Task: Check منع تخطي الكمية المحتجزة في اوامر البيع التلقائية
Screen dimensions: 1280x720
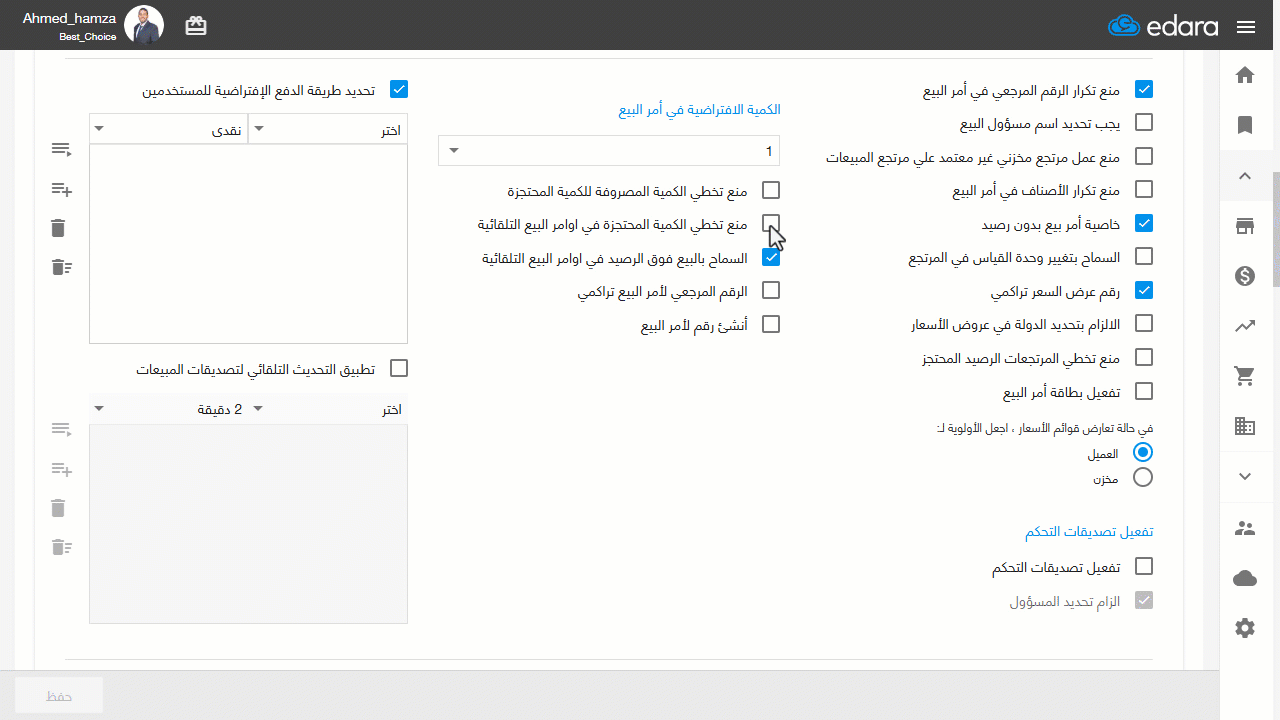Action: click(770, 223)
